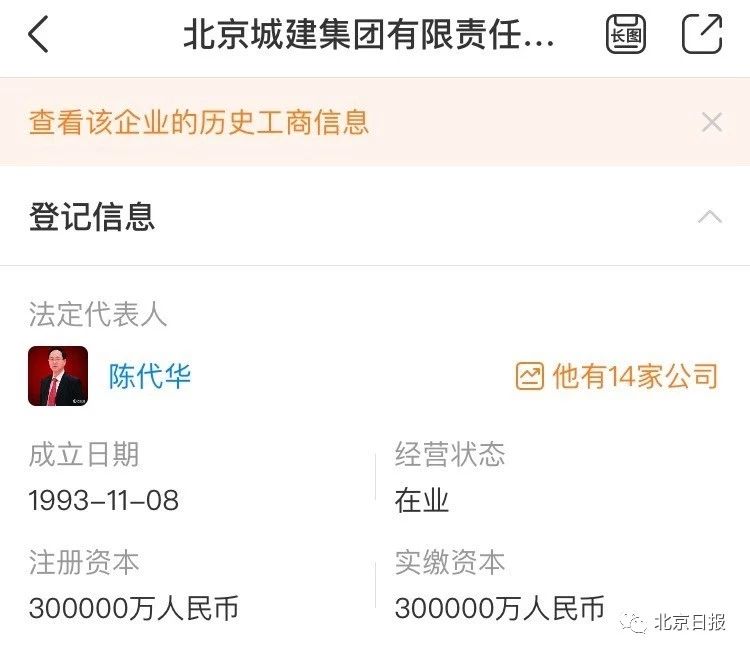Tap the share export icon
The width and height of the screenshot is (750, 655).
[x=702, y=33]
